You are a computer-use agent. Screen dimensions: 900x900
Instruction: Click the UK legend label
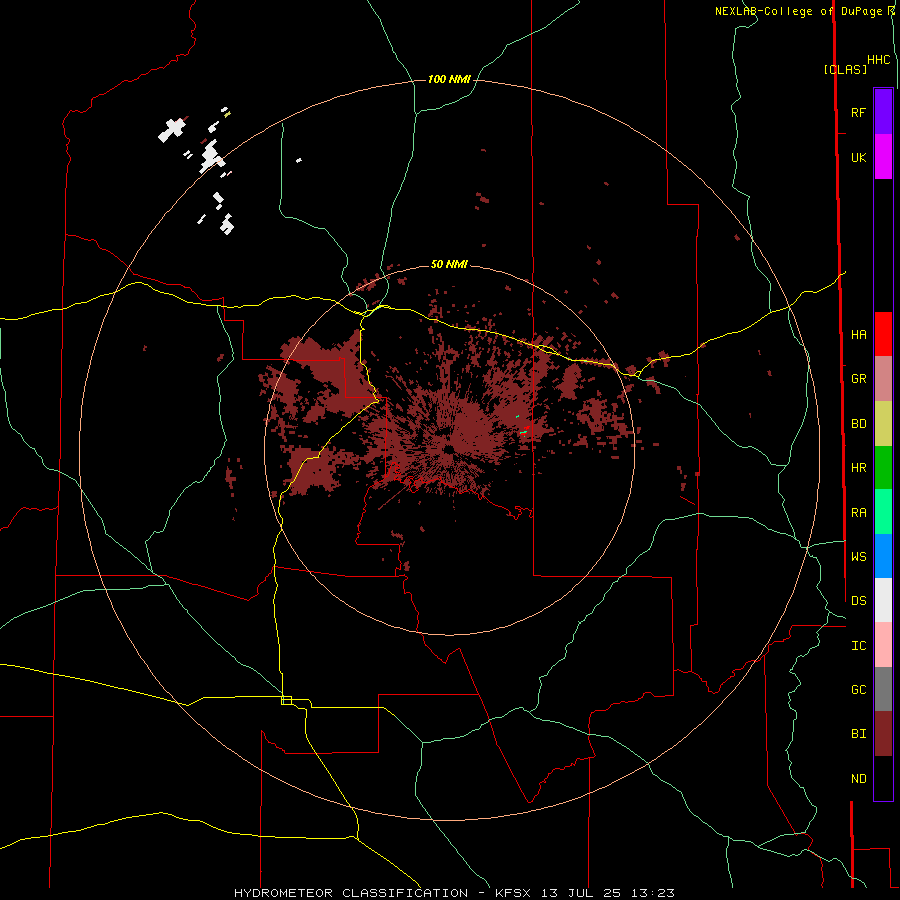858,157
